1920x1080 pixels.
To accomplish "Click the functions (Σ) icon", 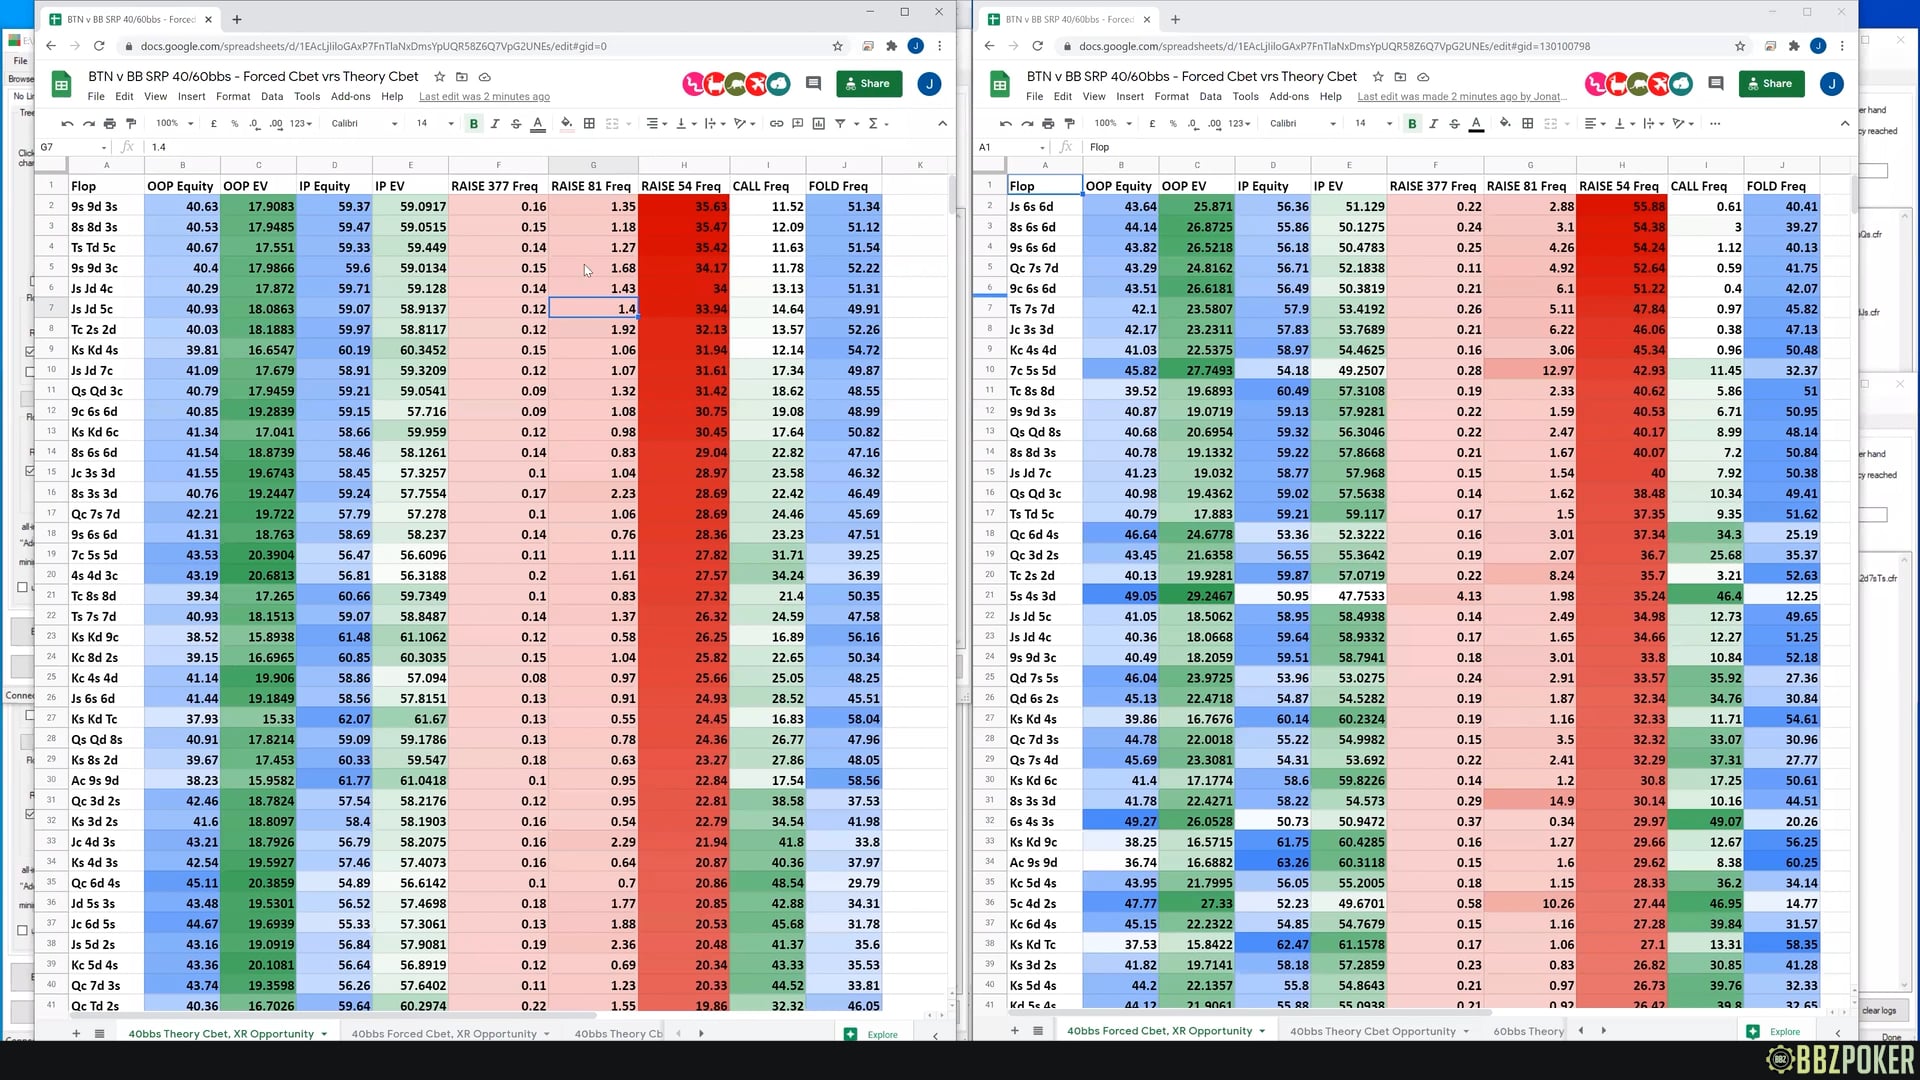I will (x=872, y=123).
